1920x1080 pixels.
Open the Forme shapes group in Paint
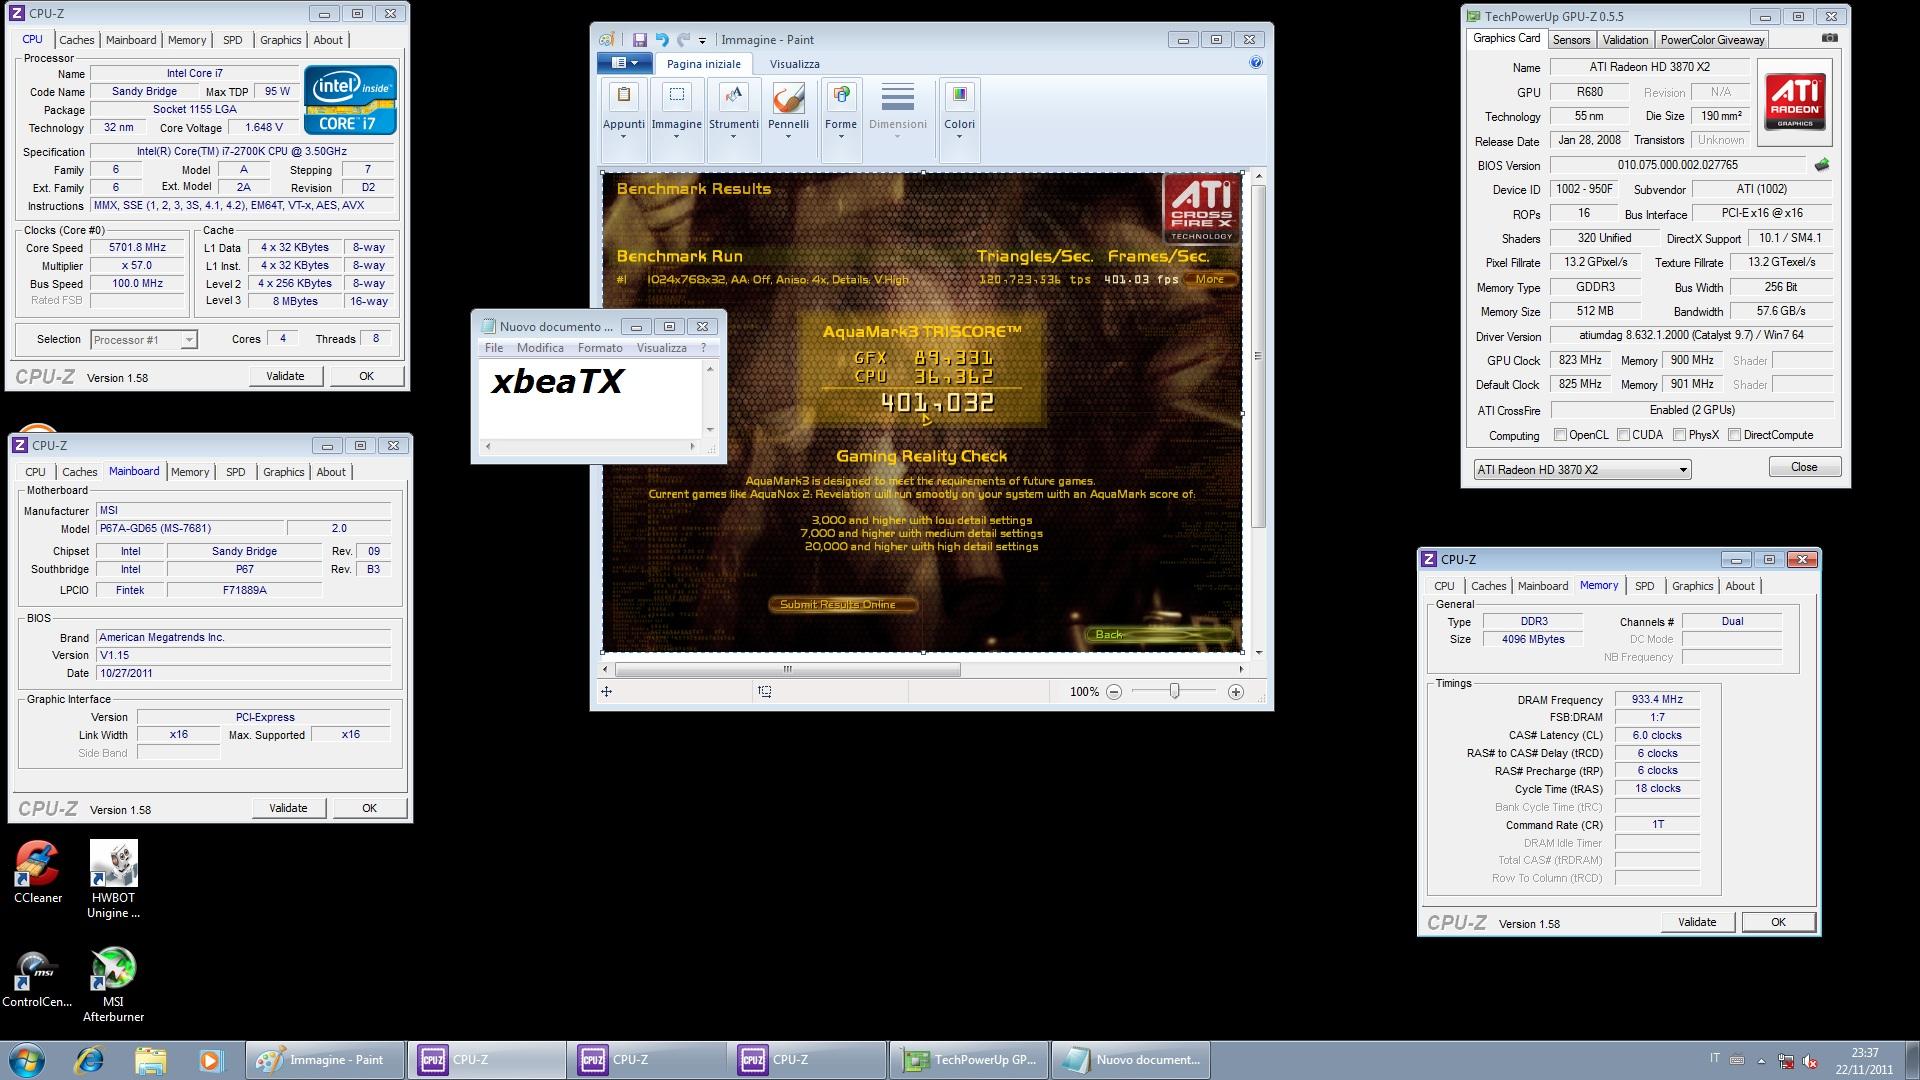[x=841, y=120]
